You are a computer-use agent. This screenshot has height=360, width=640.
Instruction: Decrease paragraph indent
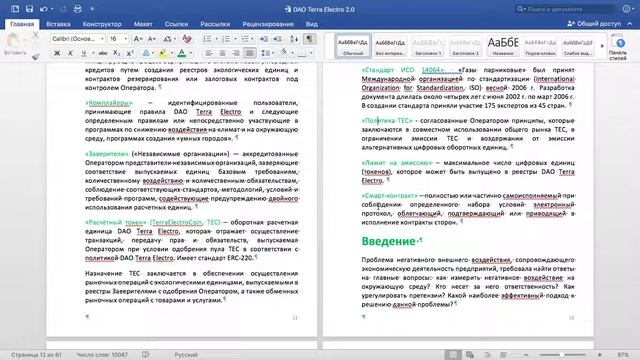(x=264, y=39)
